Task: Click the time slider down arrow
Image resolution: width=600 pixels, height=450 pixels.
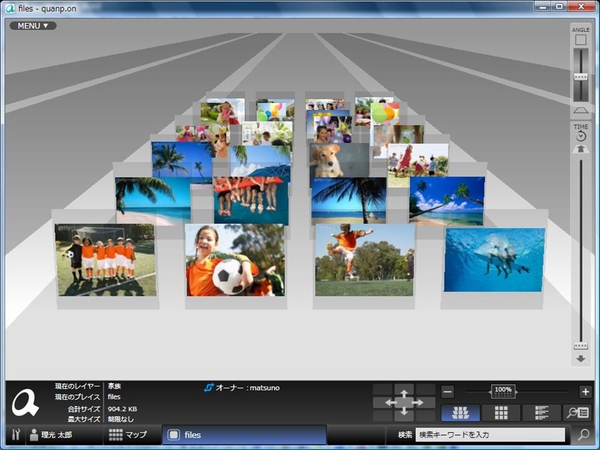Action: pyautogui.click(x=580, y=358)
